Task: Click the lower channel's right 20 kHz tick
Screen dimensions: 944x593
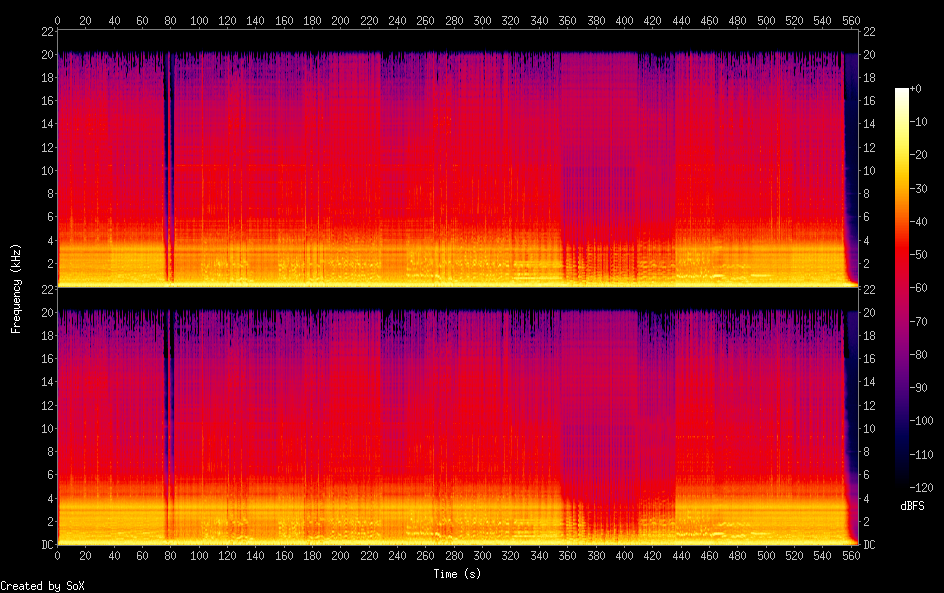Action: 870,312
